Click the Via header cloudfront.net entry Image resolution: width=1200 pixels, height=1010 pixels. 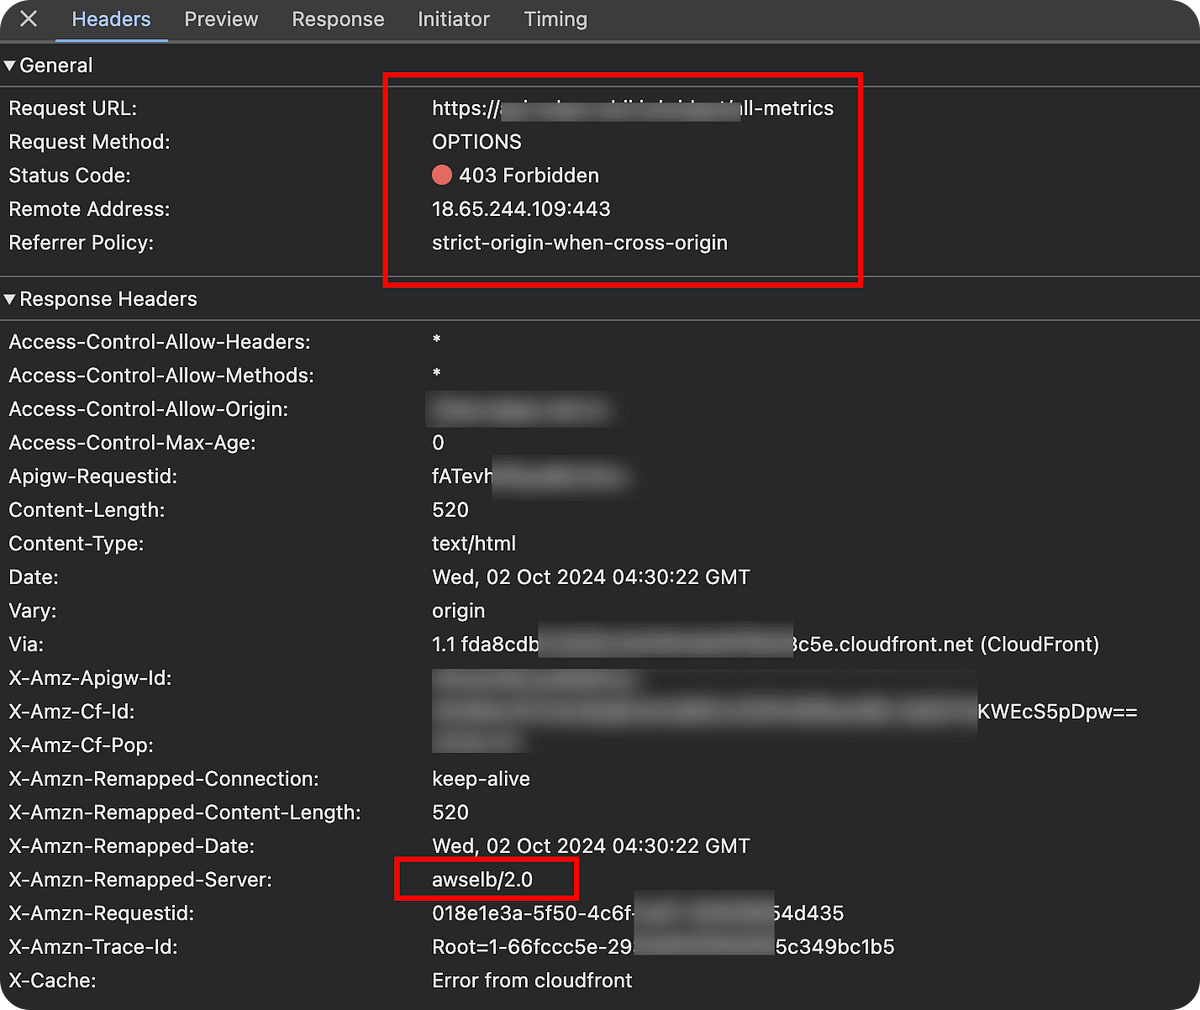click(765, 644)
